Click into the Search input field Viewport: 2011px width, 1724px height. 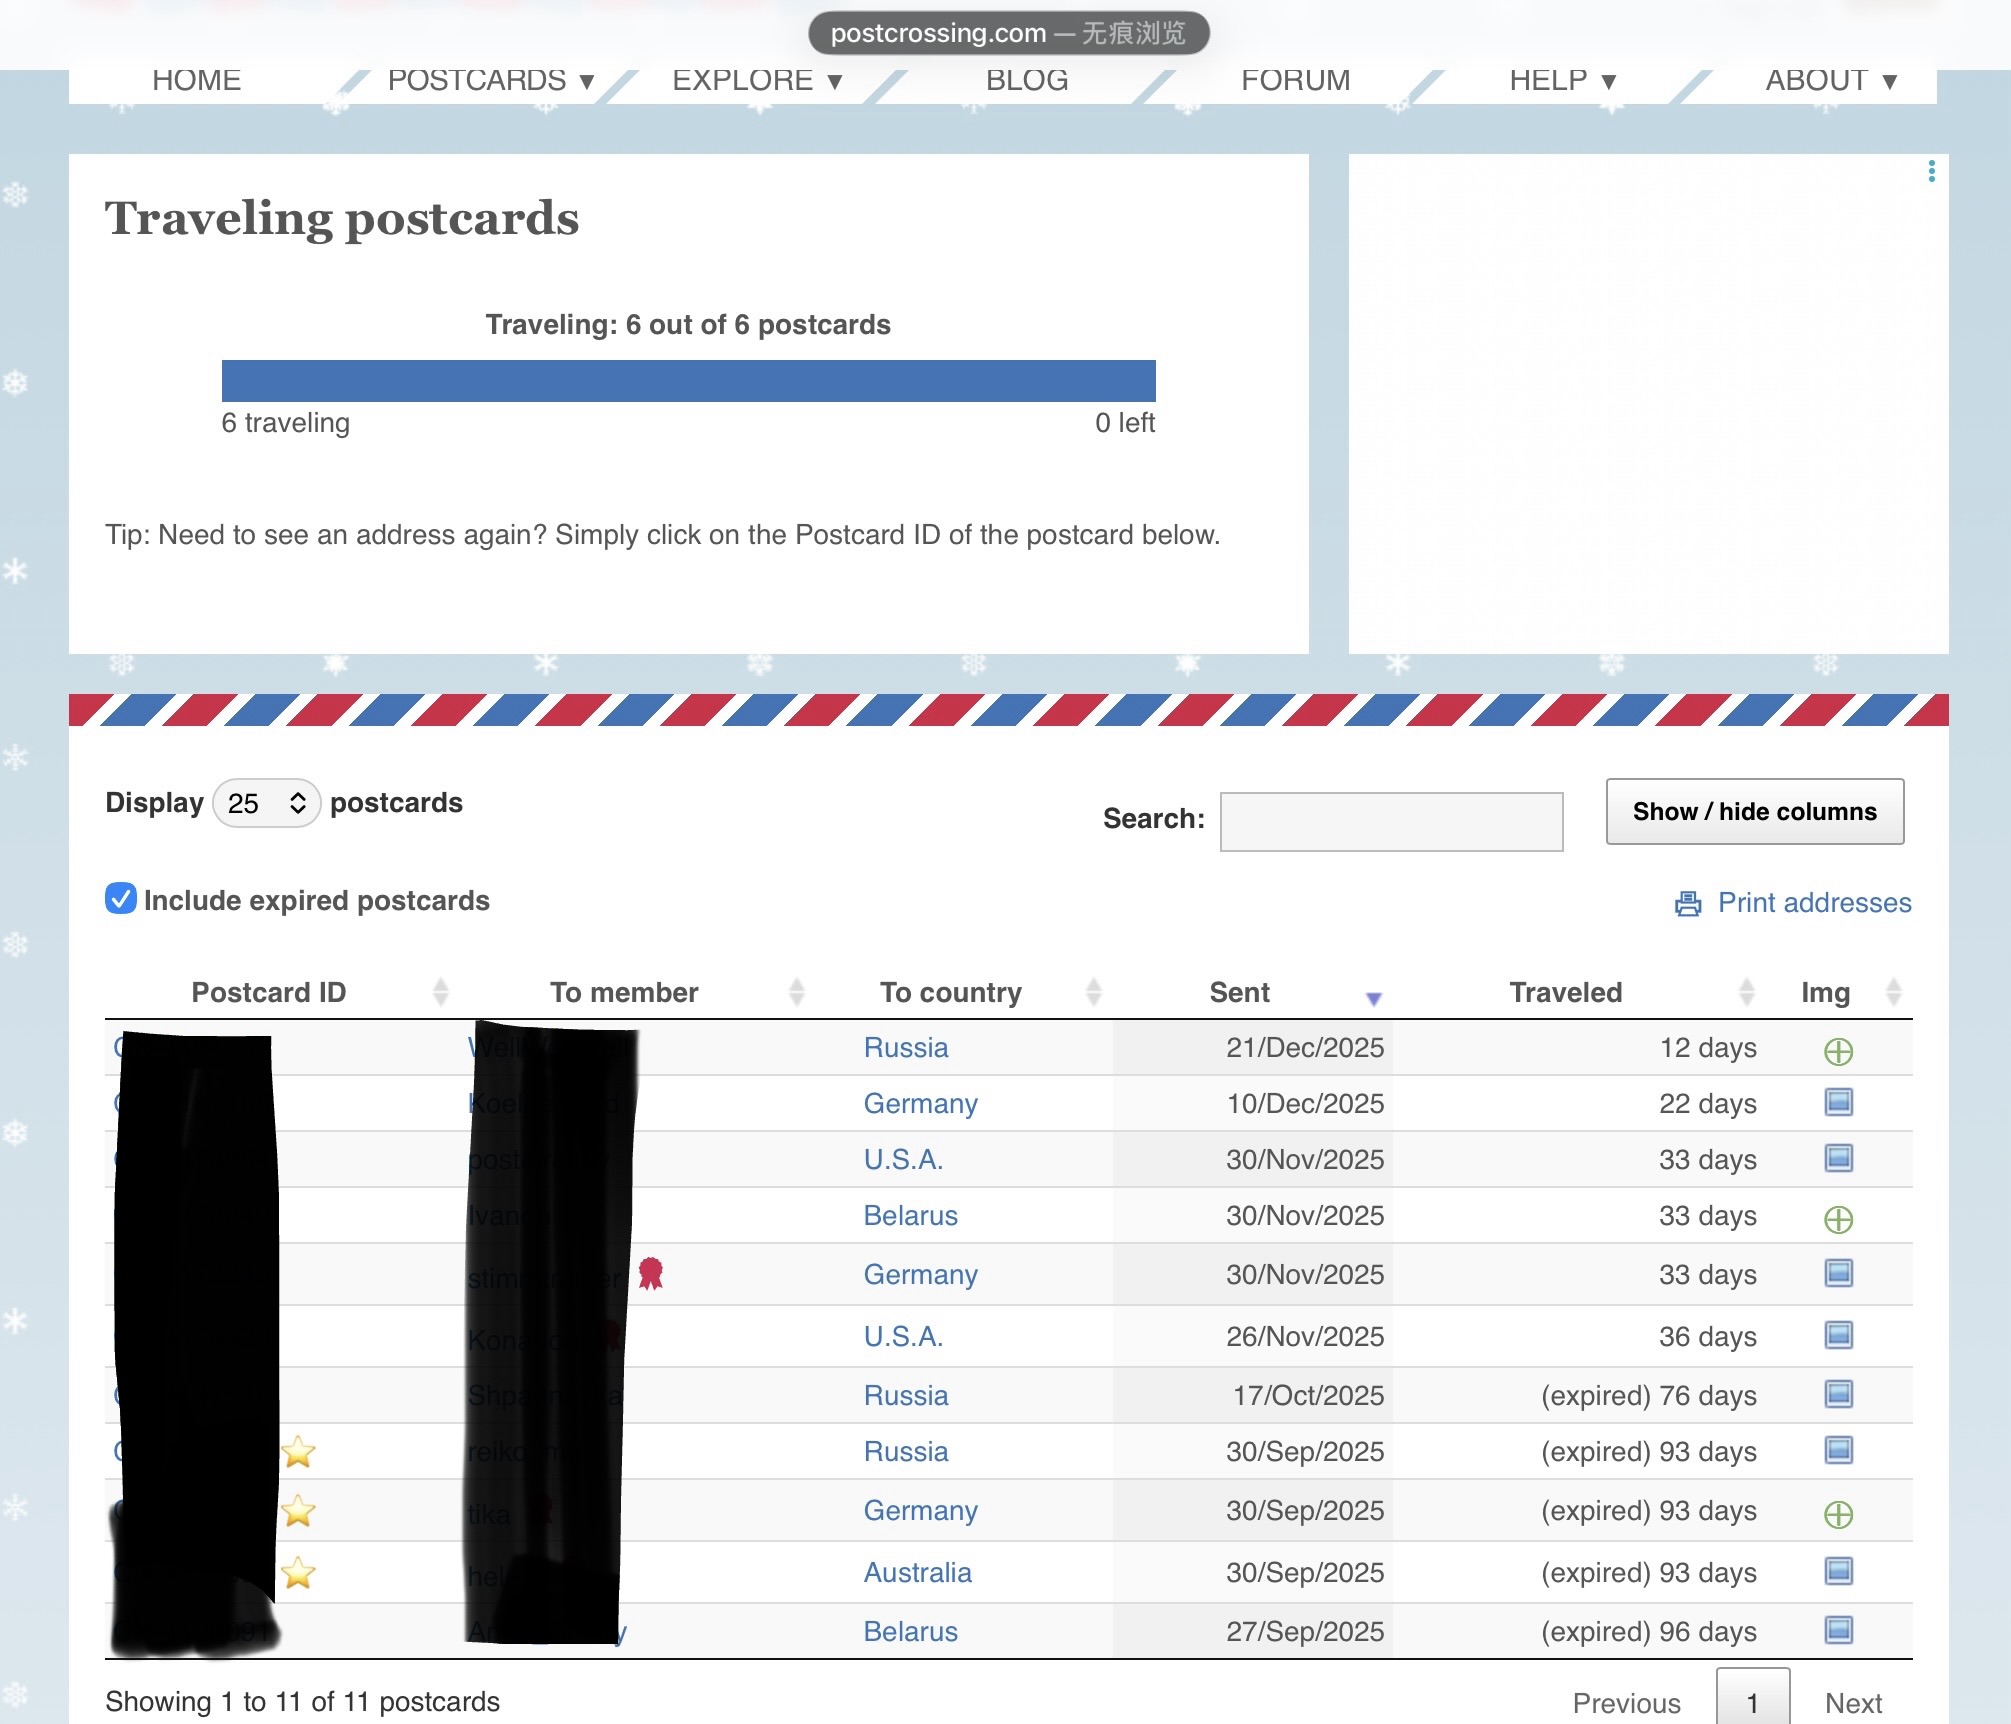(1391, 821)
